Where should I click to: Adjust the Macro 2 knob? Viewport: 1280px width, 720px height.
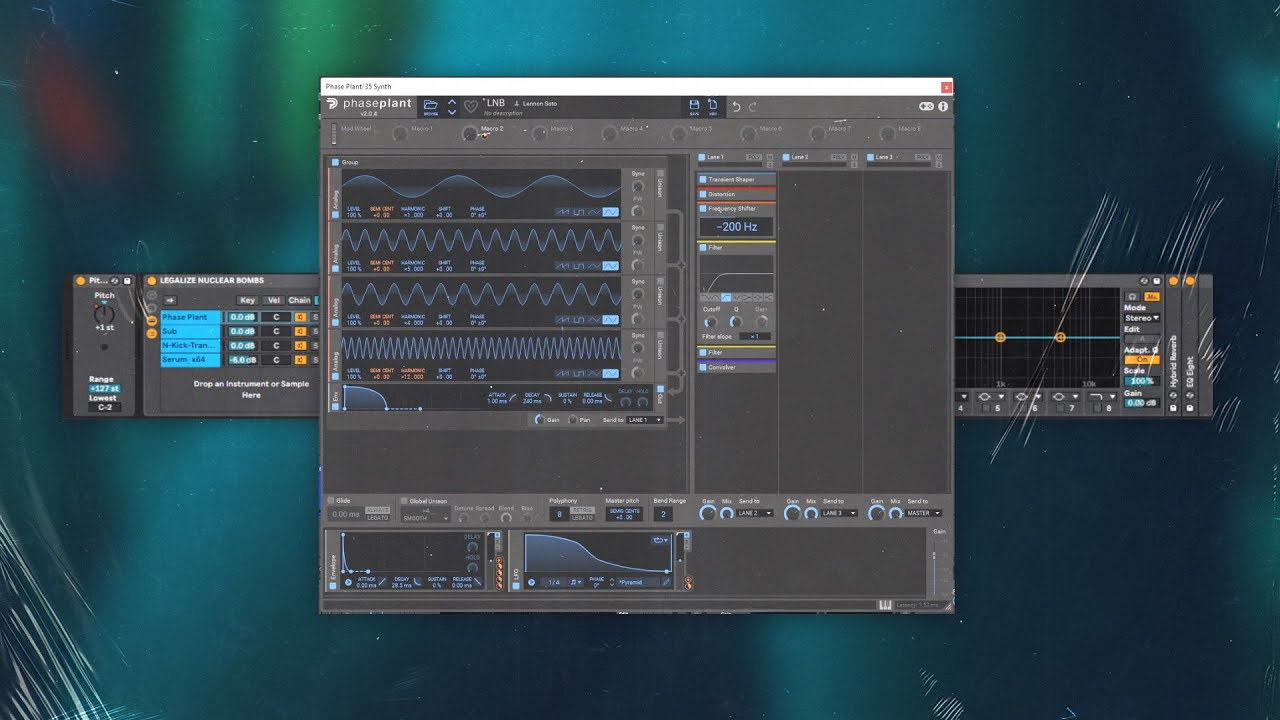470,133
